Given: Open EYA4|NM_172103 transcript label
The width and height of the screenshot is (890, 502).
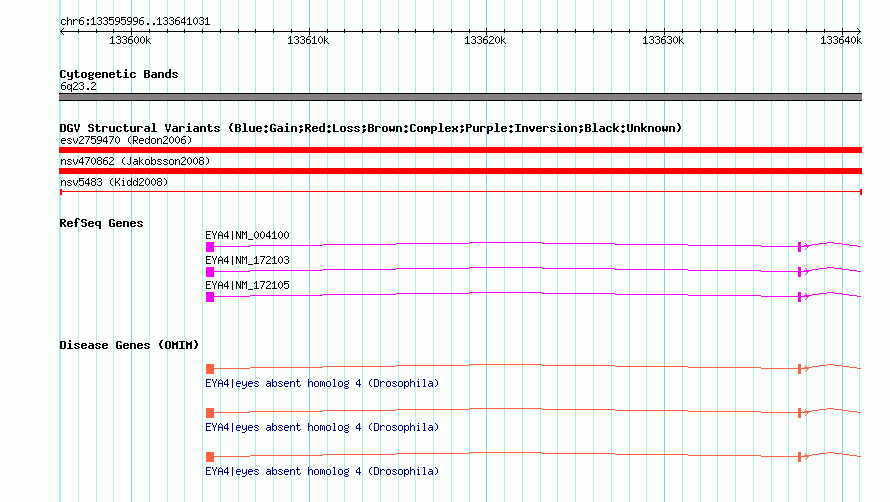Looking at the screenshot, I should tap(247, 260).
